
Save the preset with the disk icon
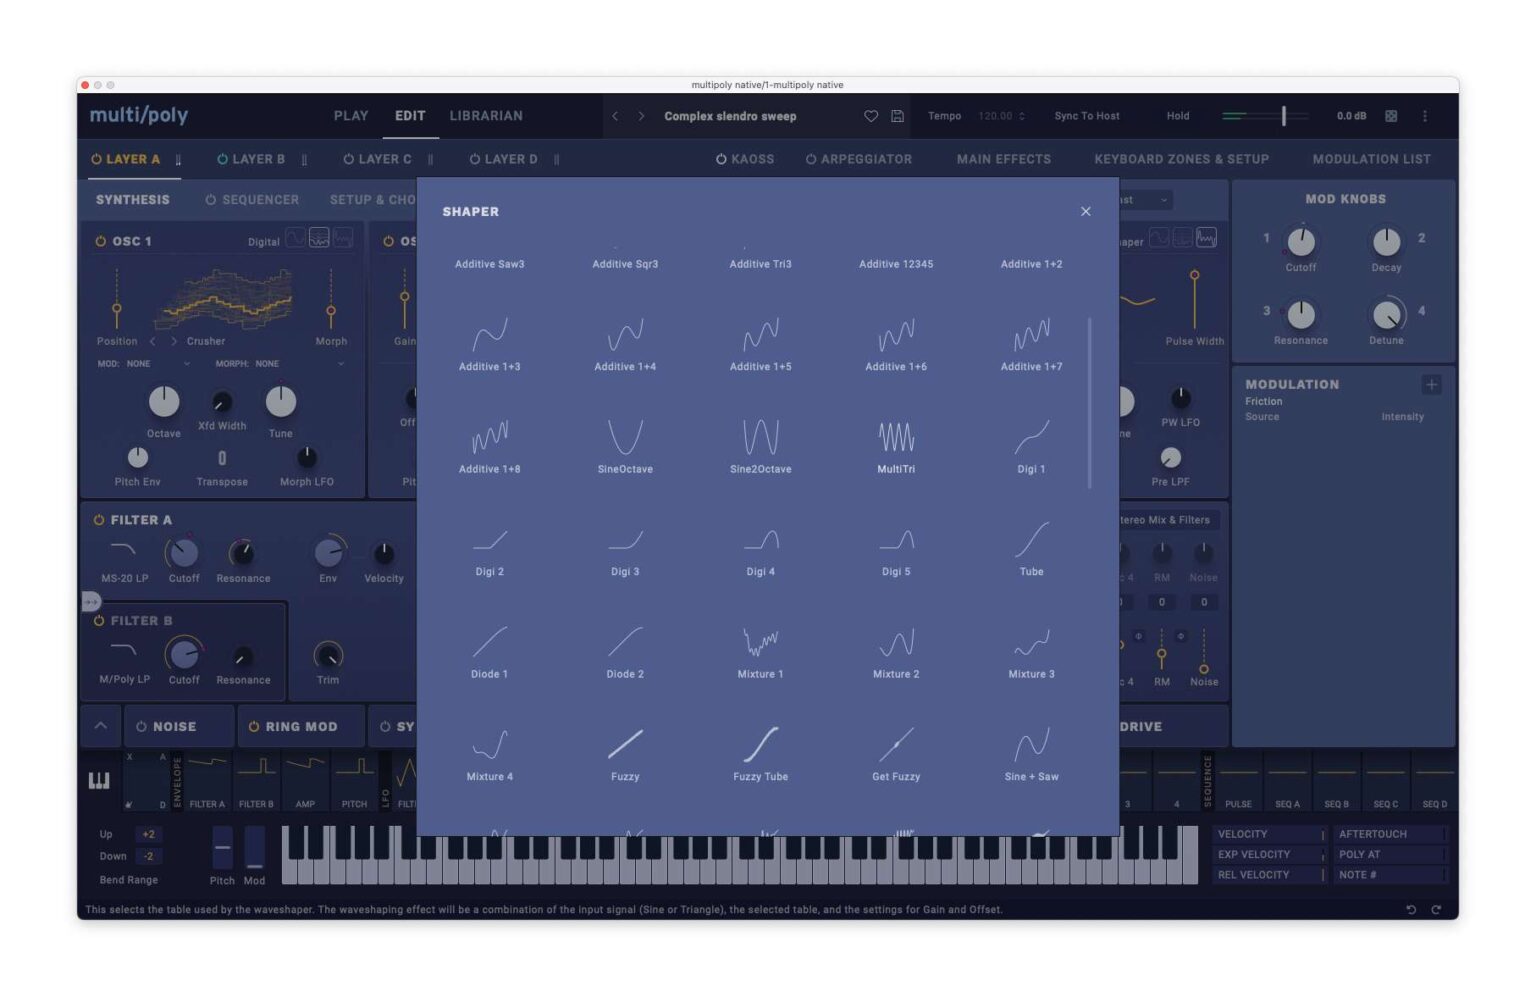(898, 116)
